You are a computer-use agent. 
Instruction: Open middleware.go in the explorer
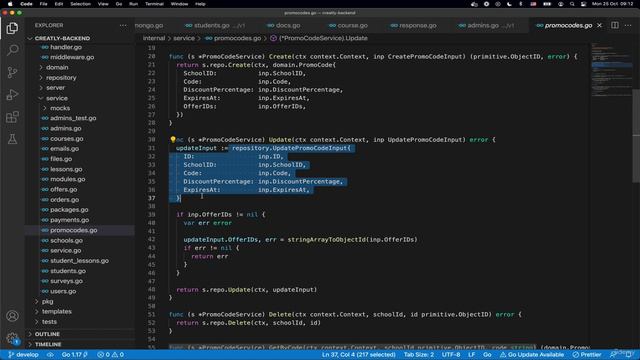[x=80, y=57]
